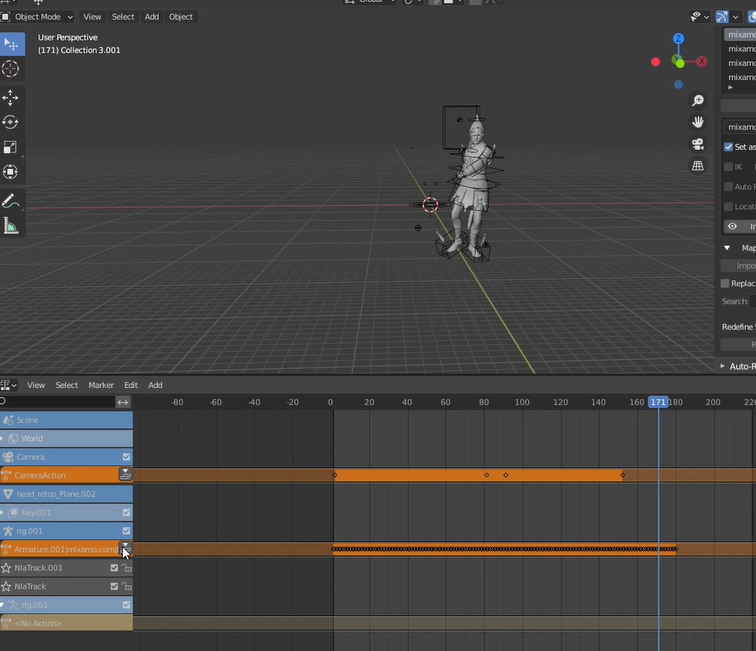
Task: Open the Object Mode dropdown
Action: click(39, 17)
